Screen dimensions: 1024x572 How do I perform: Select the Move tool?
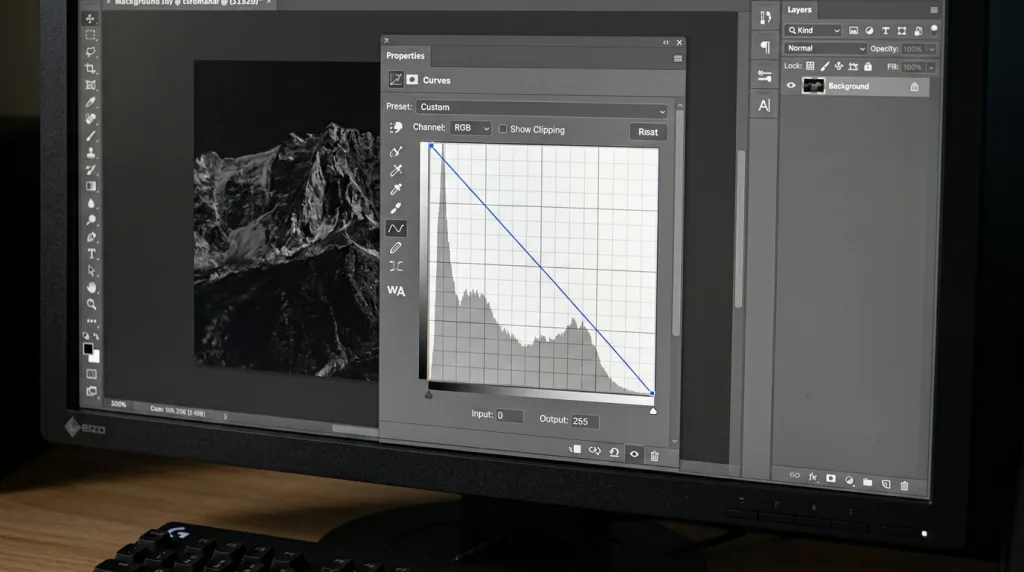tap(90, 18)
